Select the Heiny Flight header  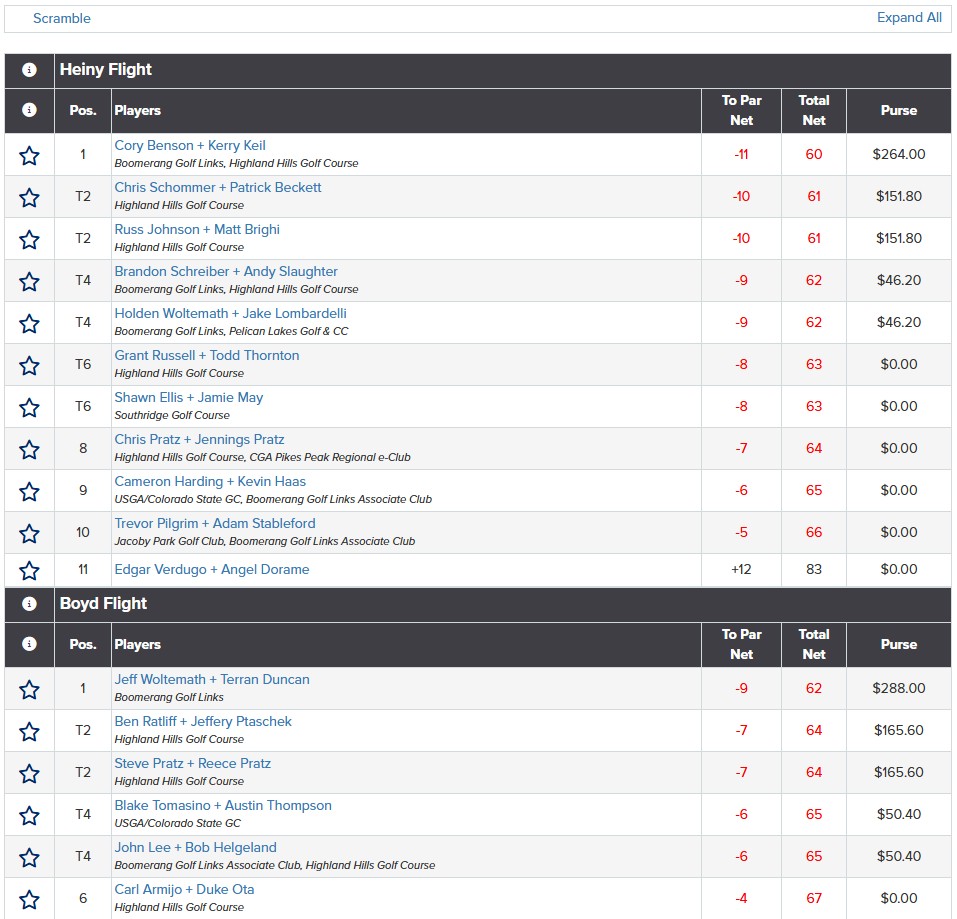pos(106,70)
